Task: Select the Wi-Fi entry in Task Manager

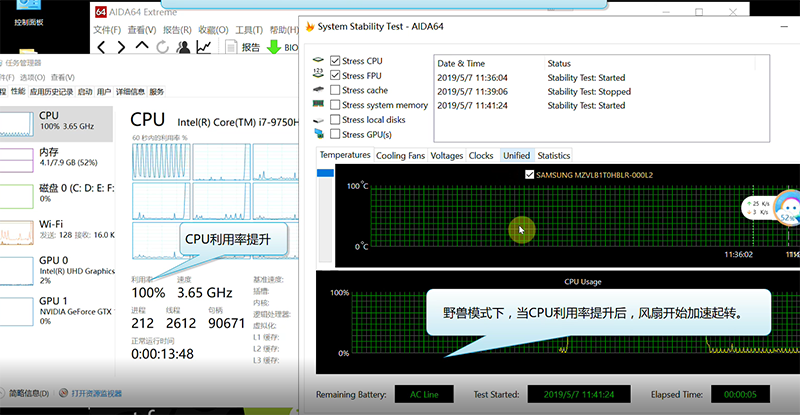Action: point(56,232)
